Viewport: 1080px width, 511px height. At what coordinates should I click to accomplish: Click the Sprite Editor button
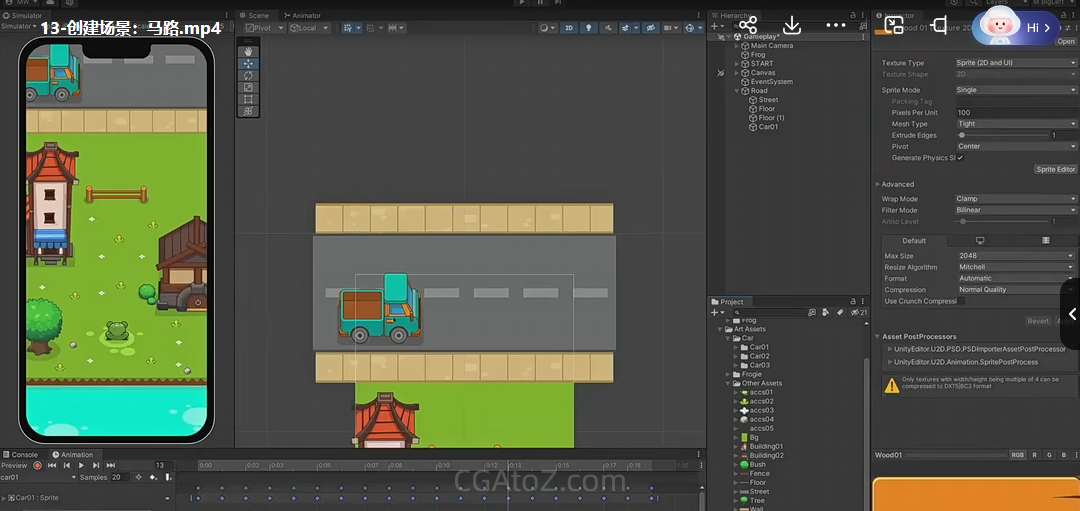pyautogui.click(x=1055, y=169)
